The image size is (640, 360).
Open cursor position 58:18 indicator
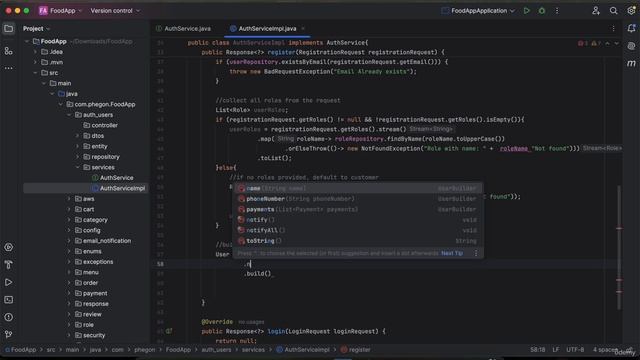coord(538,350)
